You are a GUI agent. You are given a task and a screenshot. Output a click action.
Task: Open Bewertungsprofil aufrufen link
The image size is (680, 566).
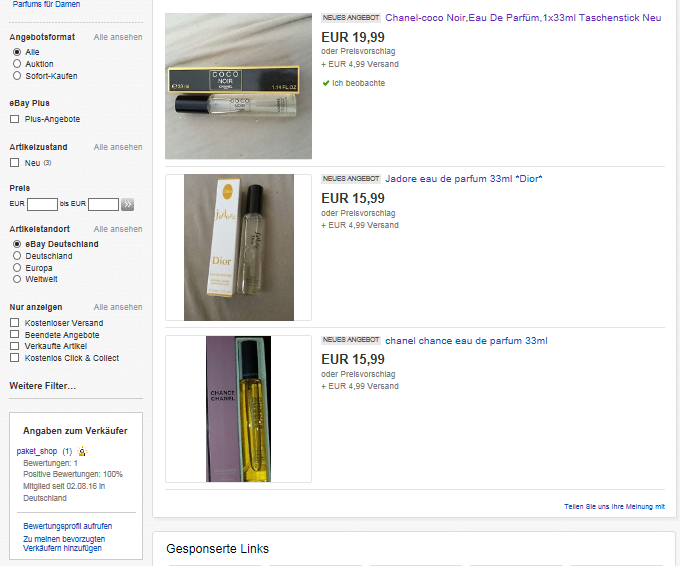(68, 526)
